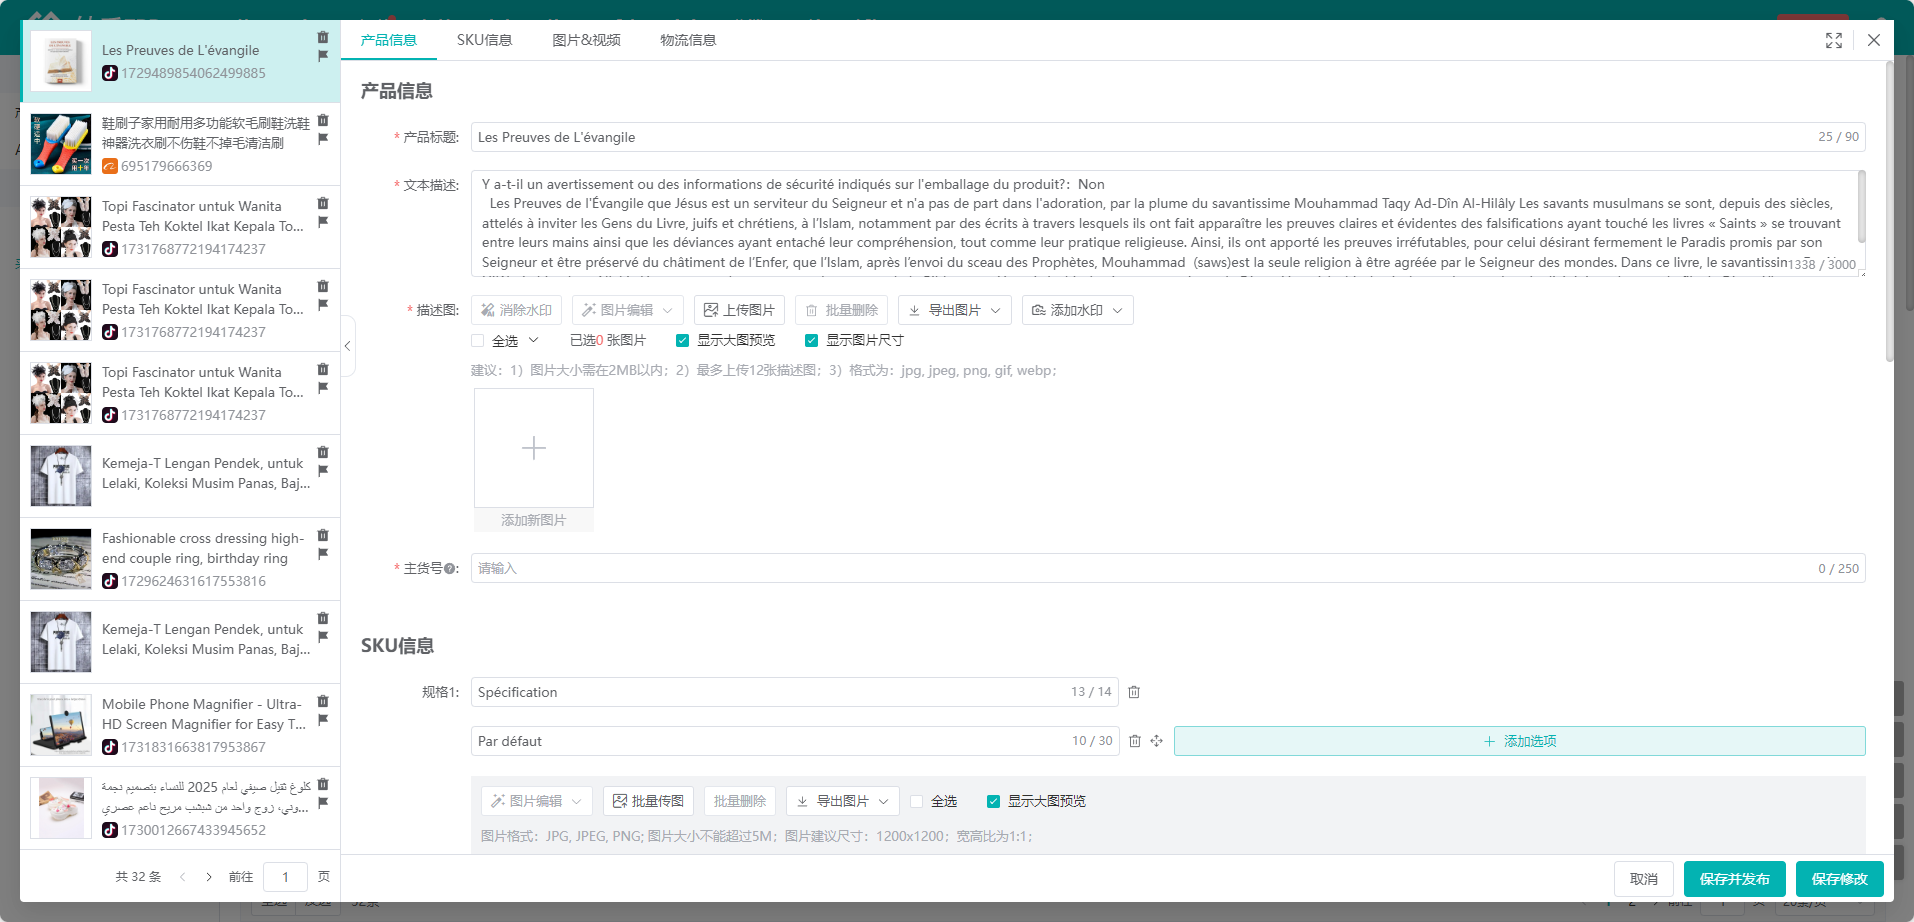Viewport: 1914px width, 922px height.
Task: Open the SKU 图片编辑 dropdown
Action: coord(537,801)
